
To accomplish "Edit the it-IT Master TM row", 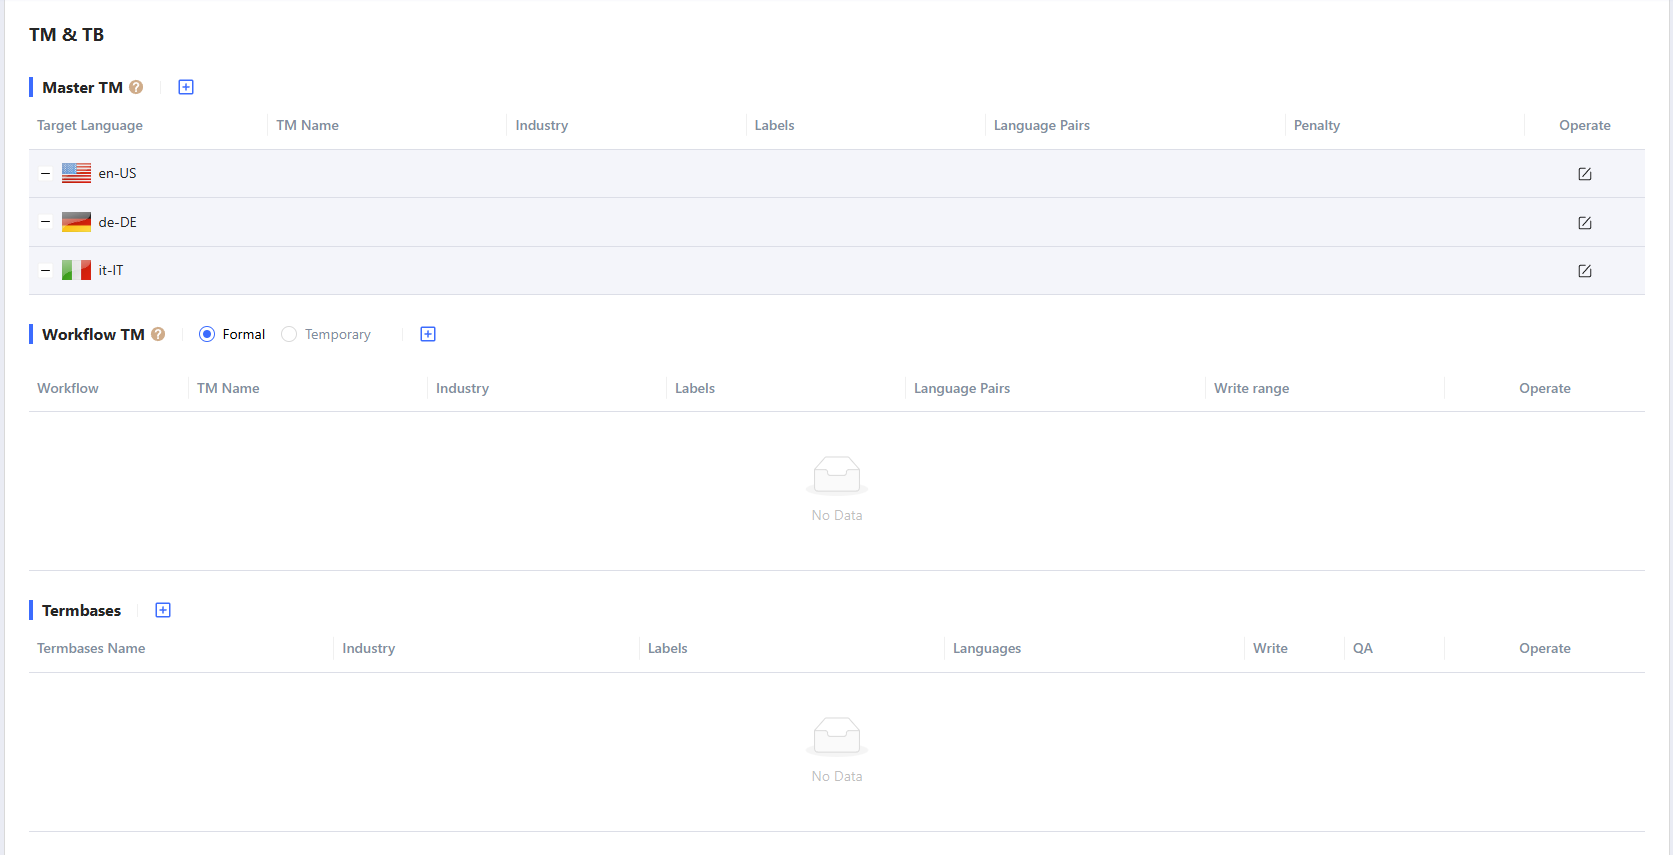I will [1585, 271].
